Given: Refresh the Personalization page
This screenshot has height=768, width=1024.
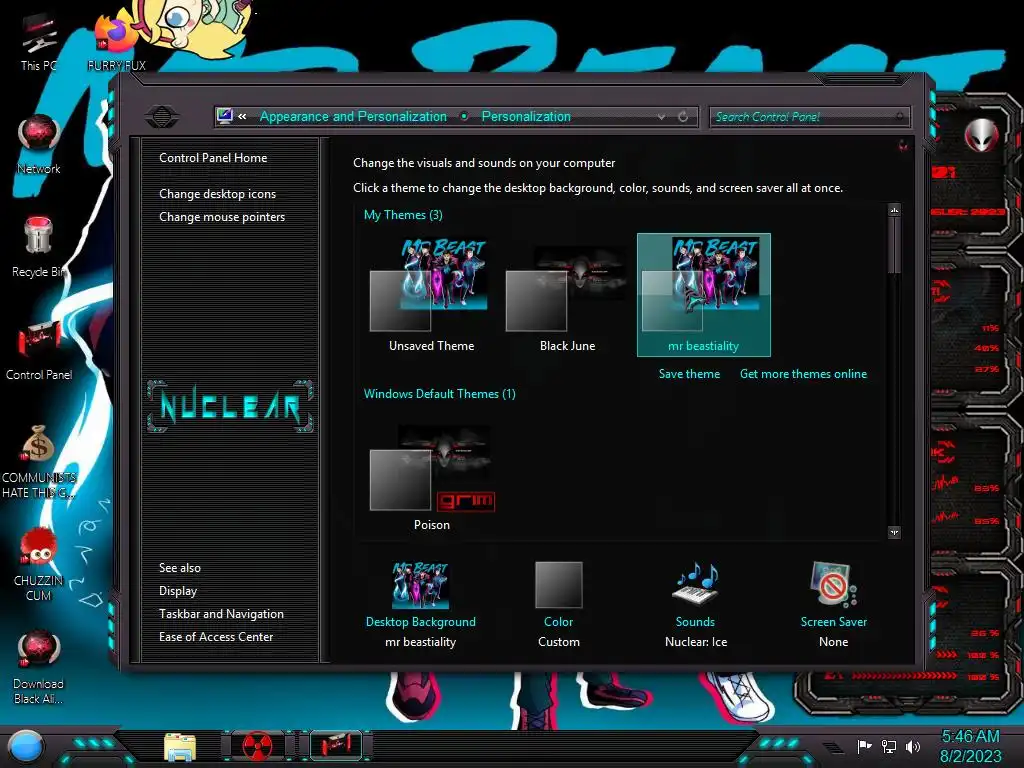Looking at the screenshot, I should [x=683, y=116].
